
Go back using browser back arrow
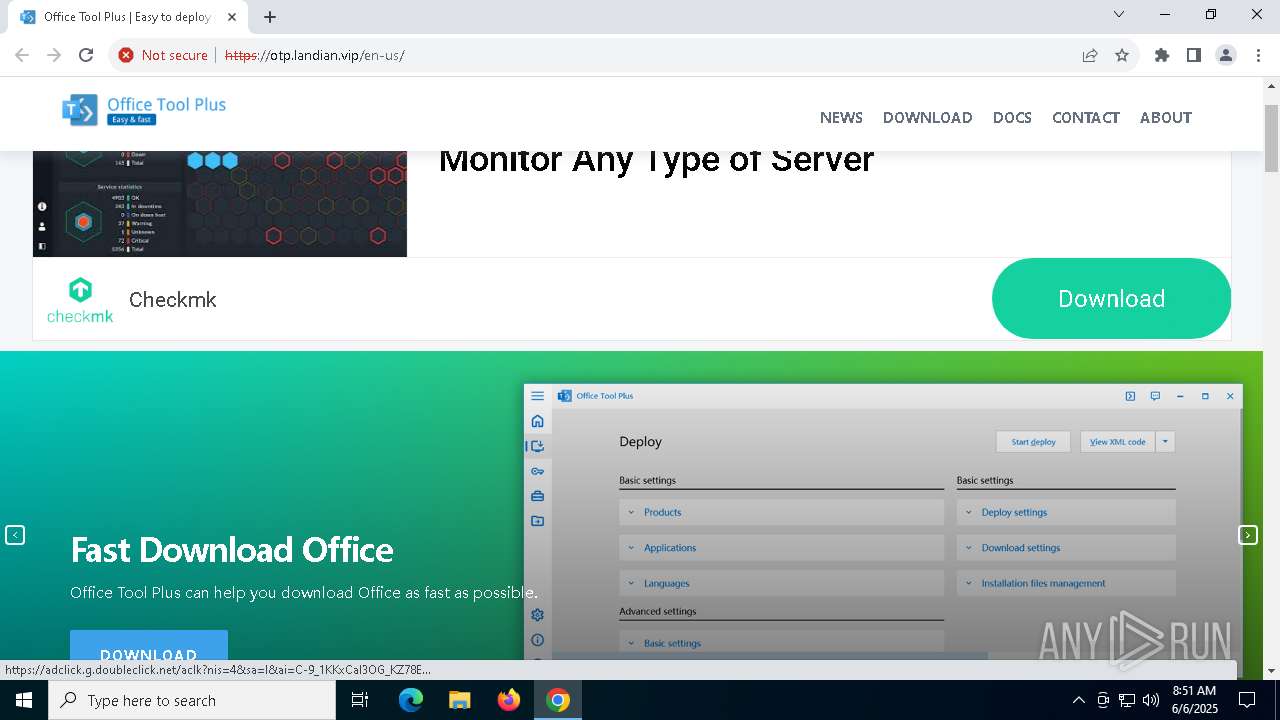[22, 55]
